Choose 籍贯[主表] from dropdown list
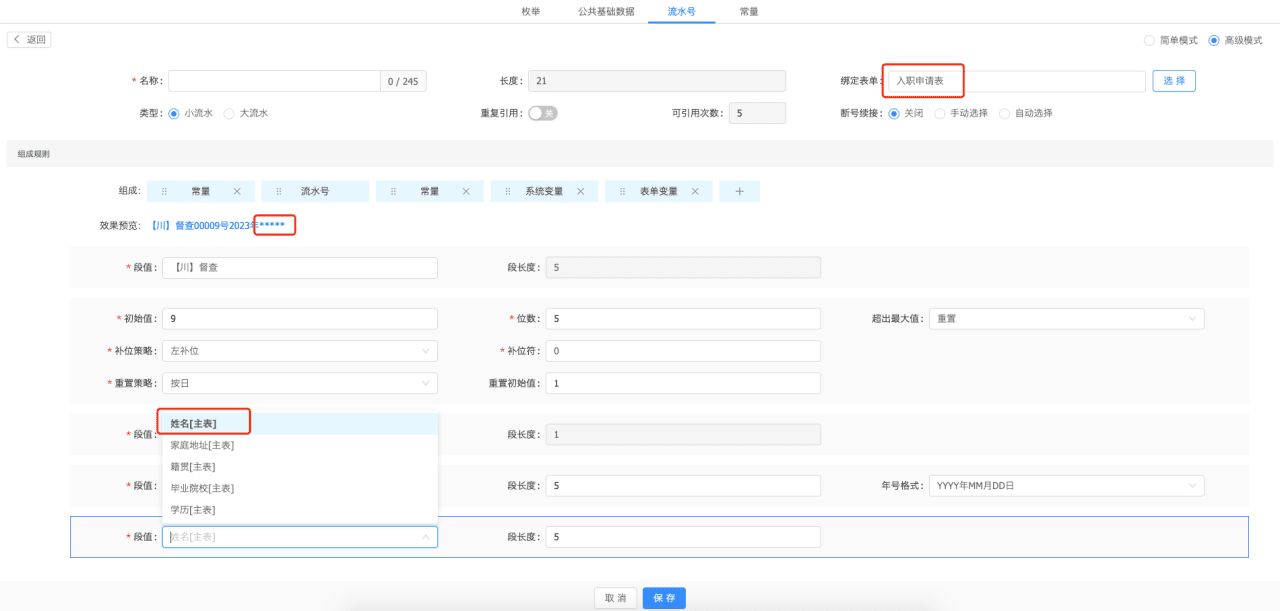This screenshot has height=611, width=1280. [300, 467]
